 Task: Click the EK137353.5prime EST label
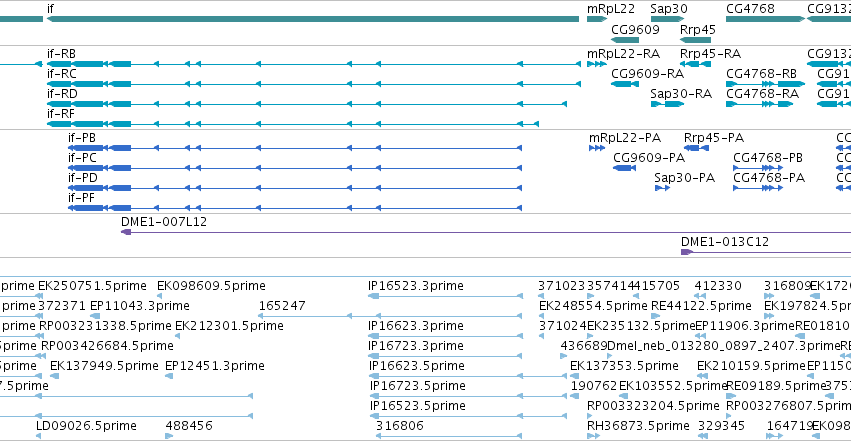[624, 366]
